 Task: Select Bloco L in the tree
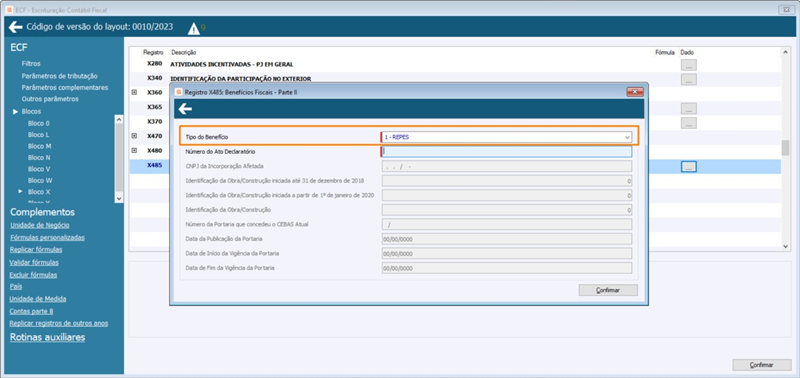click(x=39, y=135)
